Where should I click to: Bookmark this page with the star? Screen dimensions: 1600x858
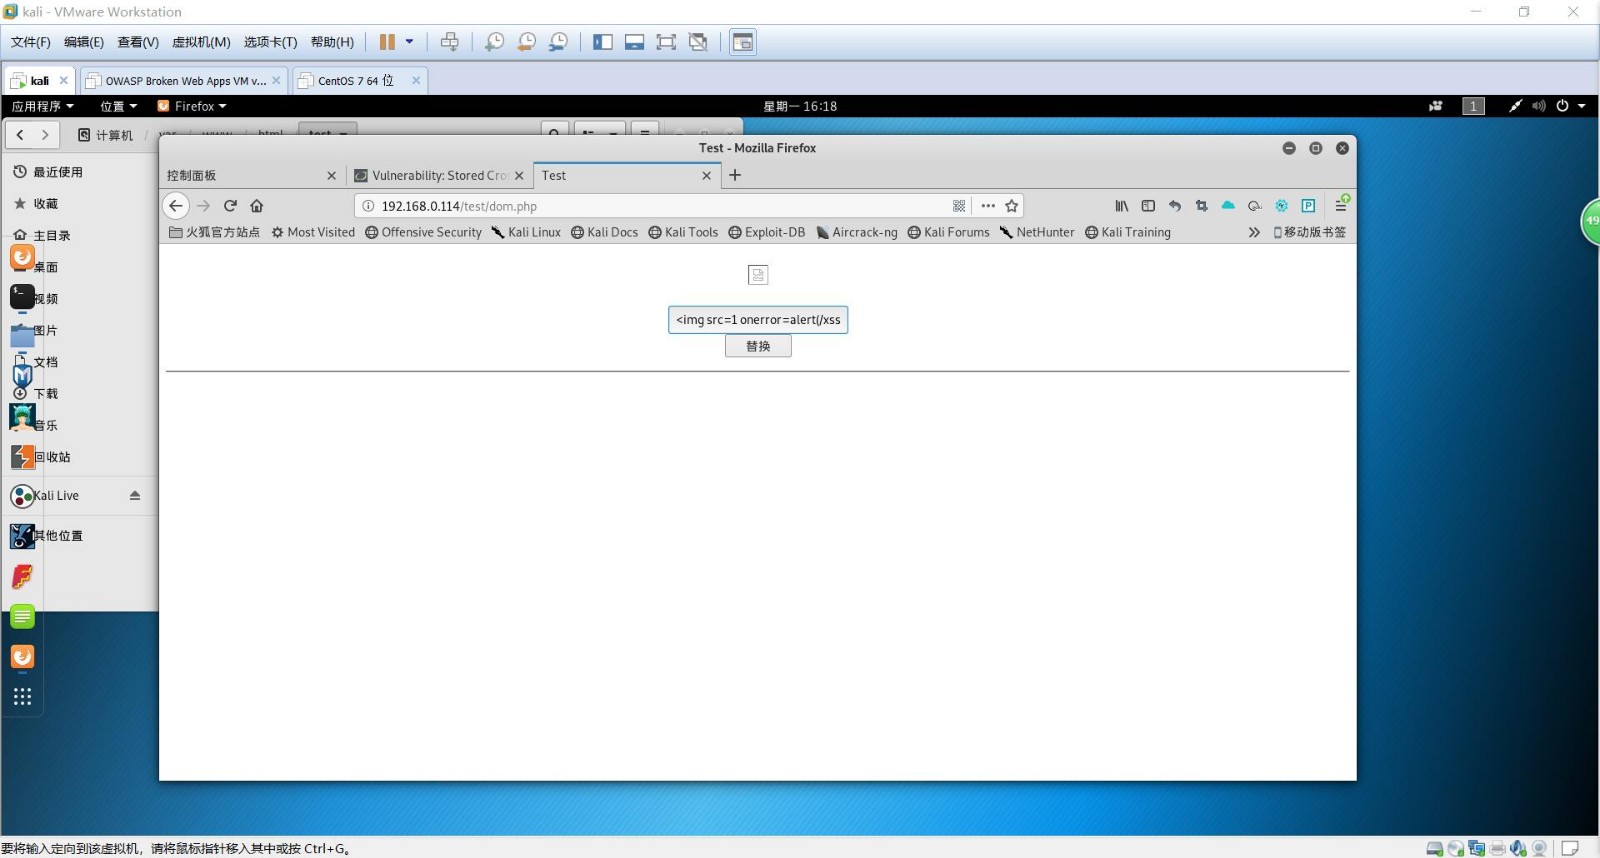coord(1012,206)
